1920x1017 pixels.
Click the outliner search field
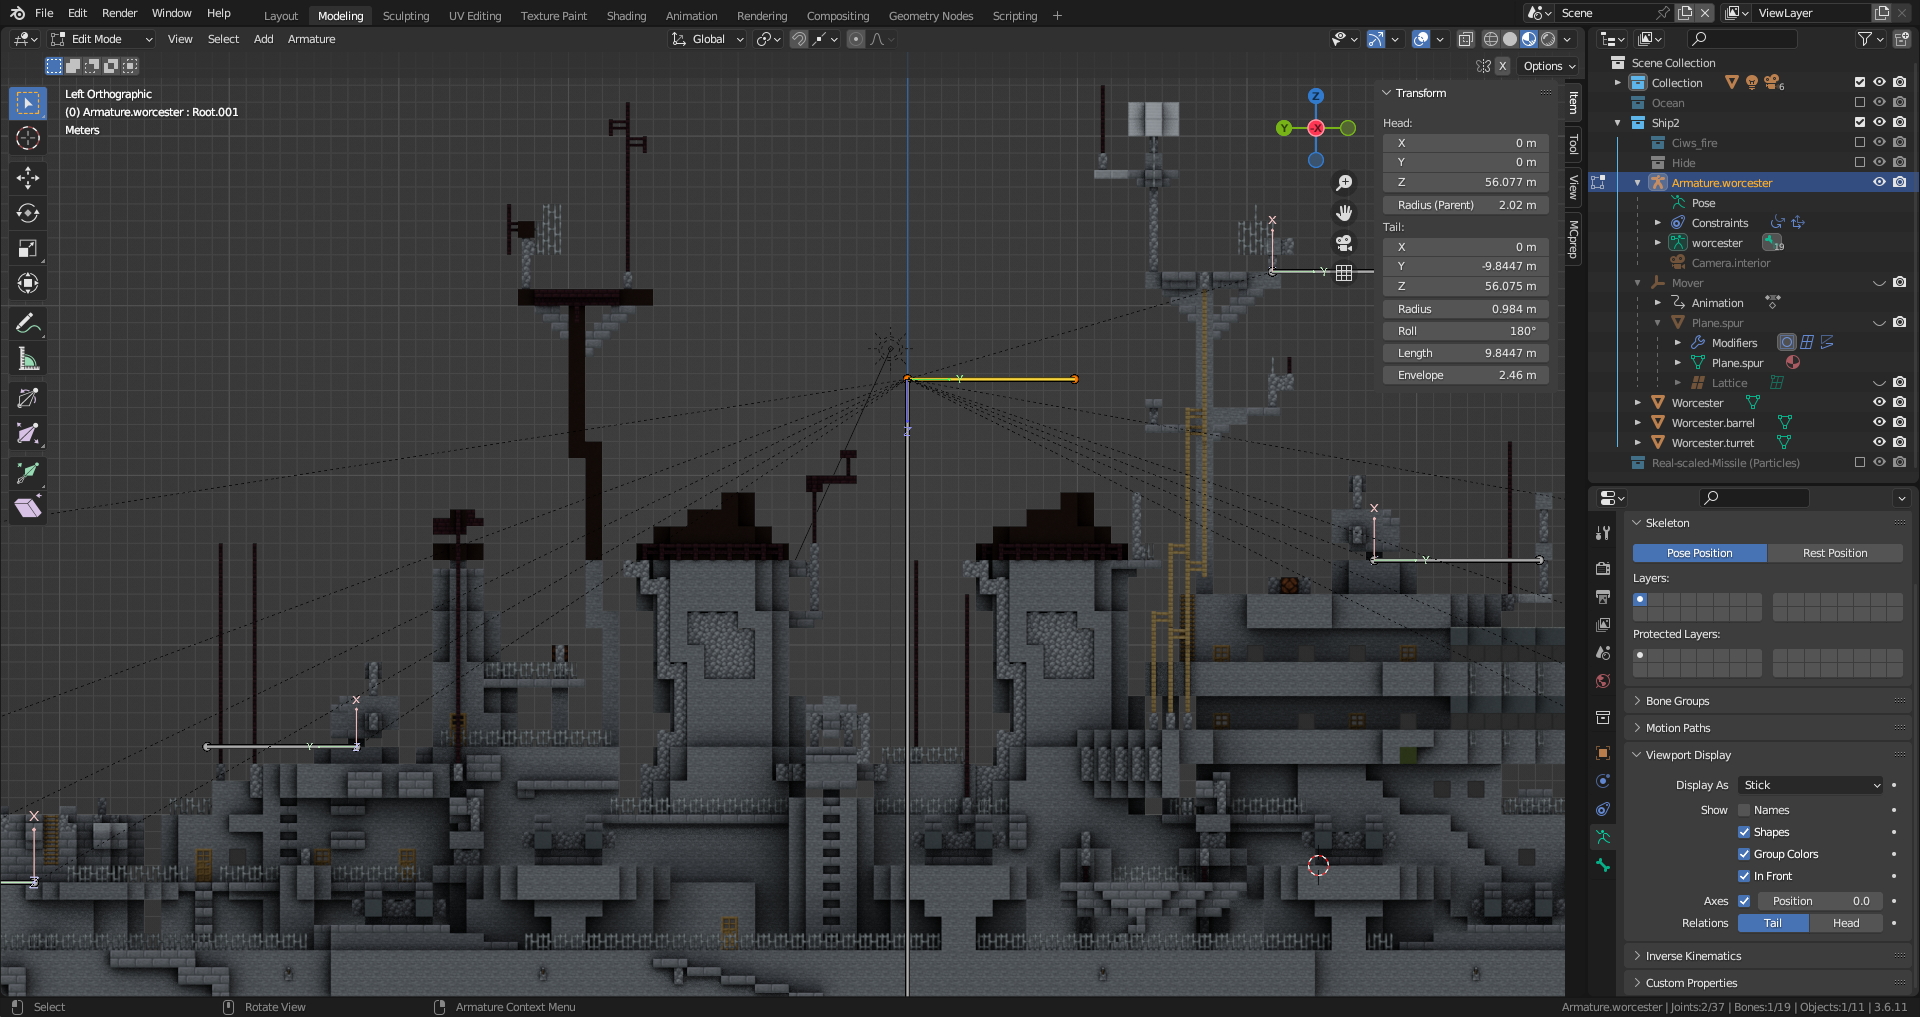point(1742,39)
